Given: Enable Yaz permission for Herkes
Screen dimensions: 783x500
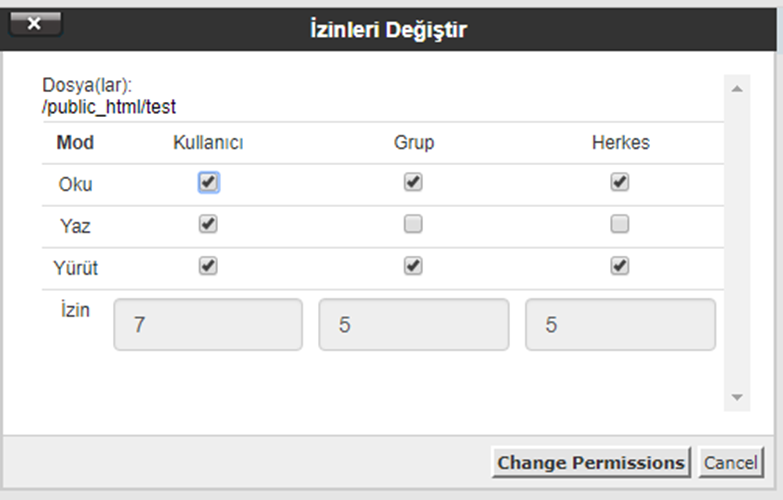Looking at the screenshot, I should tap(620, 225).
